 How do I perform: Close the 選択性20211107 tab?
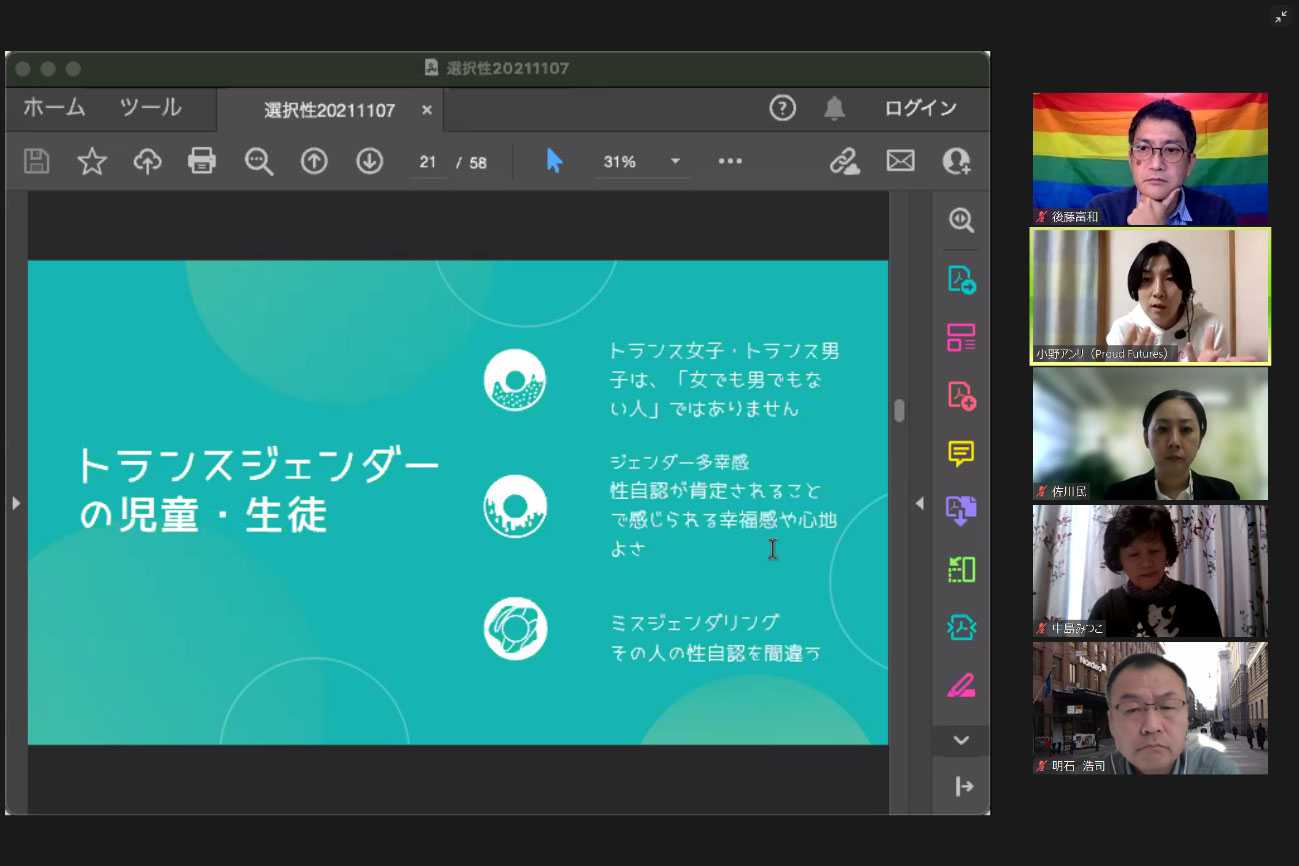pos(427,110)
